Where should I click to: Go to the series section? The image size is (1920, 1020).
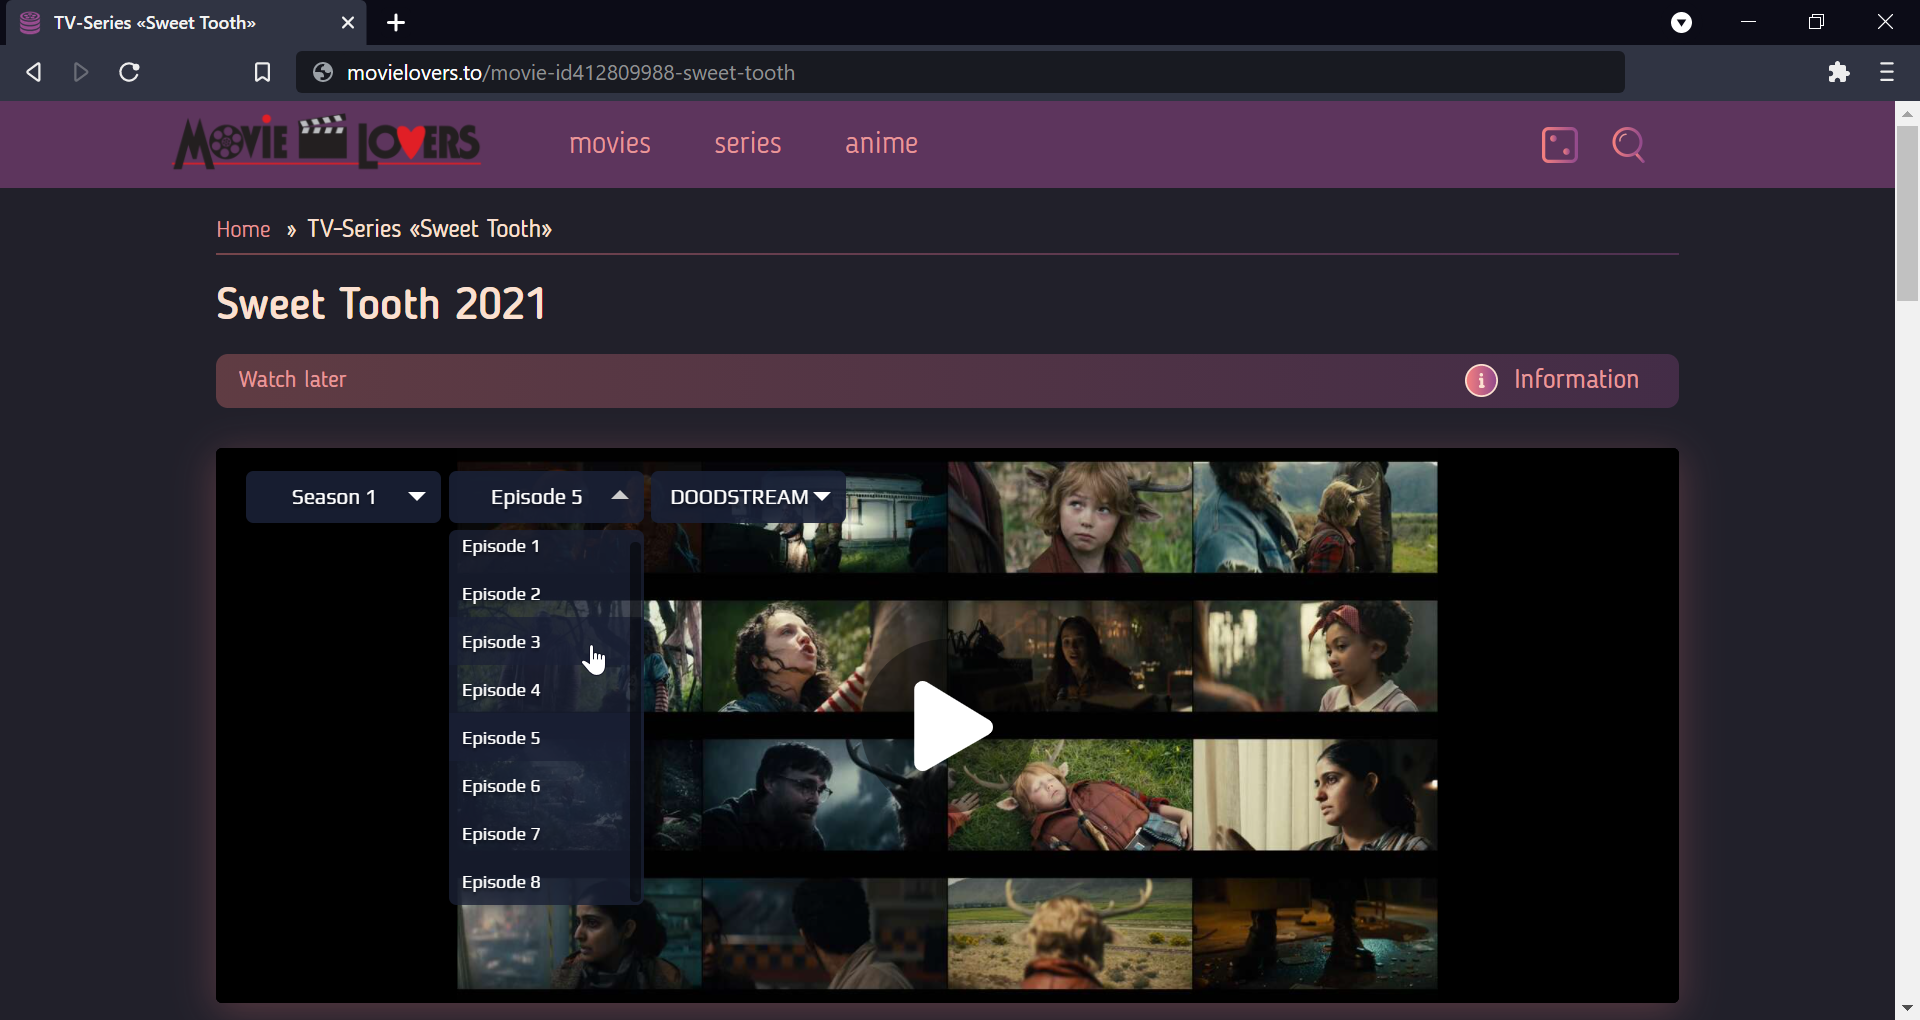click(x=748, y=144)
